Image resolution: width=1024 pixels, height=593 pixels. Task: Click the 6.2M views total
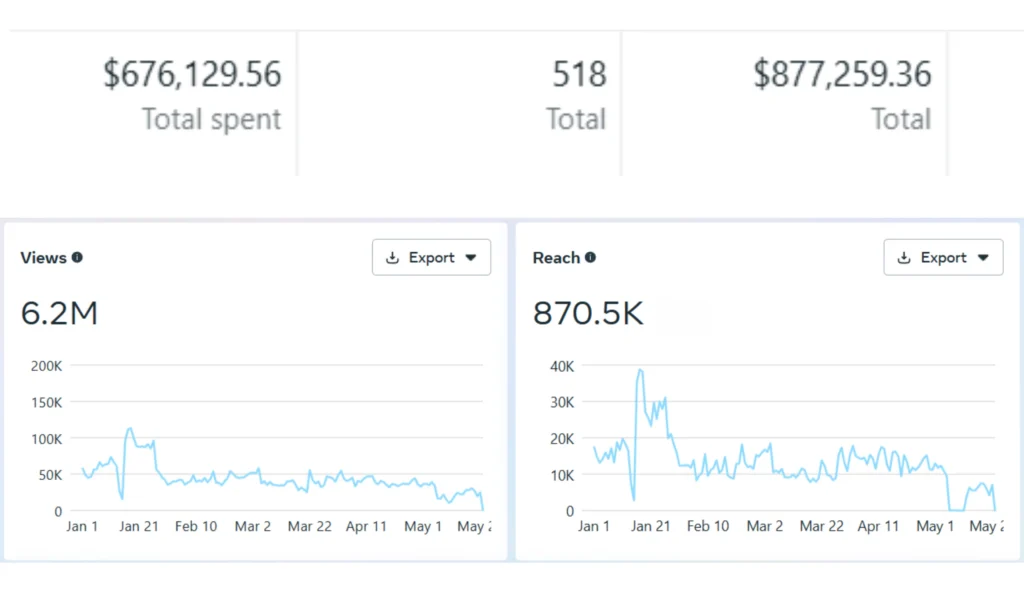59,314
